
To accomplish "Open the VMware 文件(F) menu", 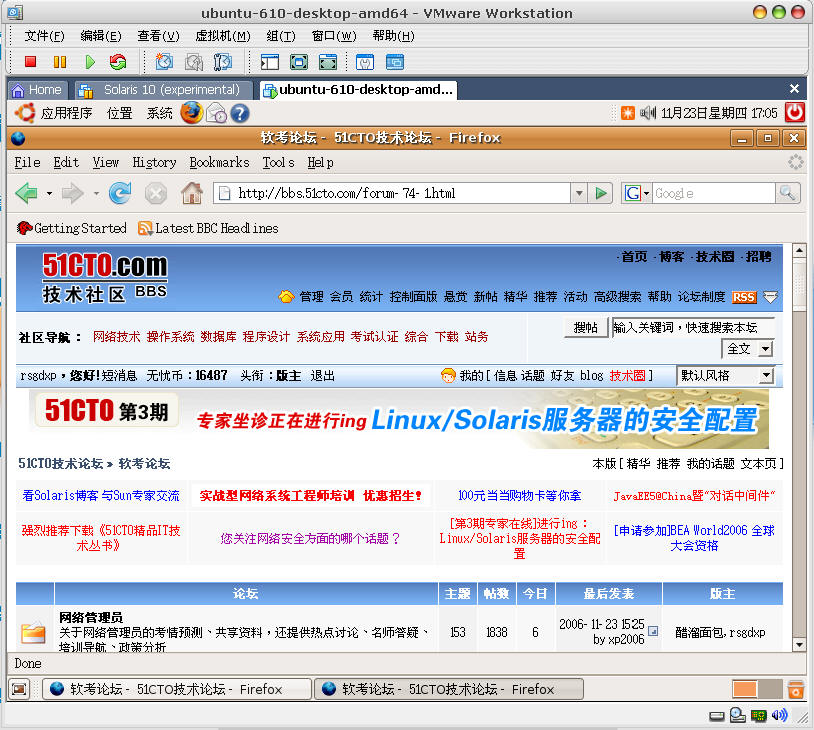I will 45,36.
